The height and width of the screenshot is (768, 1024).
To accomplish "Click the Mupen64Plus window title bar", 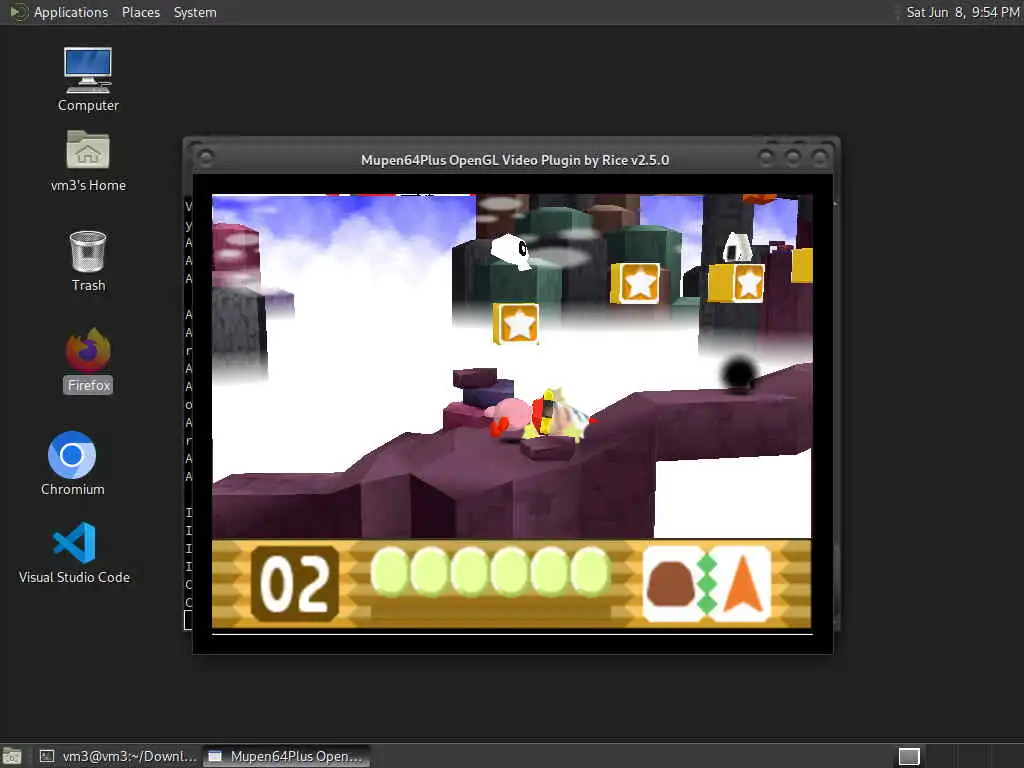I will [x=515, y=160].
